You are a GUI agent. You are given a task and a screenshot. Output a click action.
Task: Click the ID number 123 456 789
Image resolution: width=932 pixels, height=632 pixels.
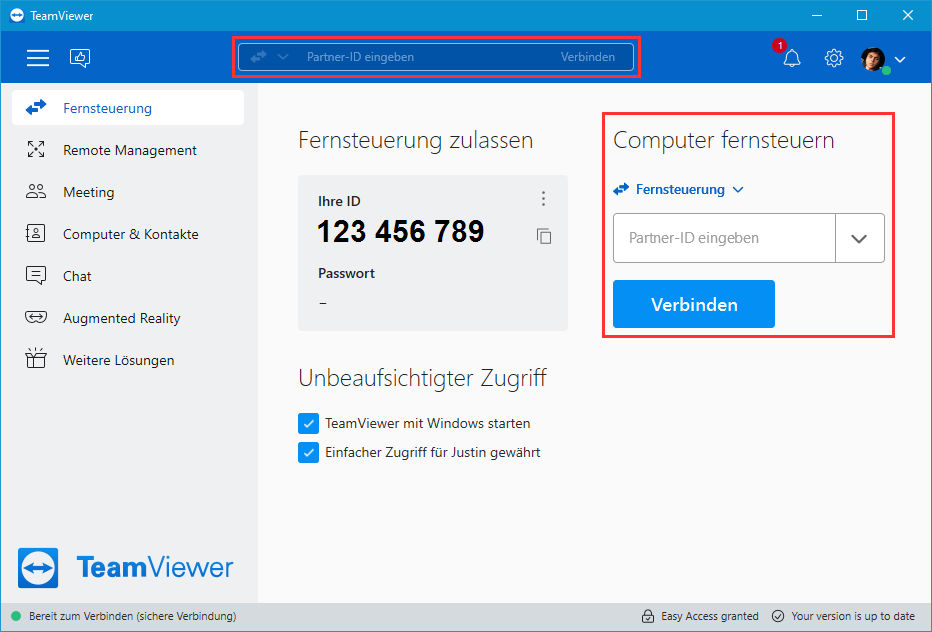point(401,231)
